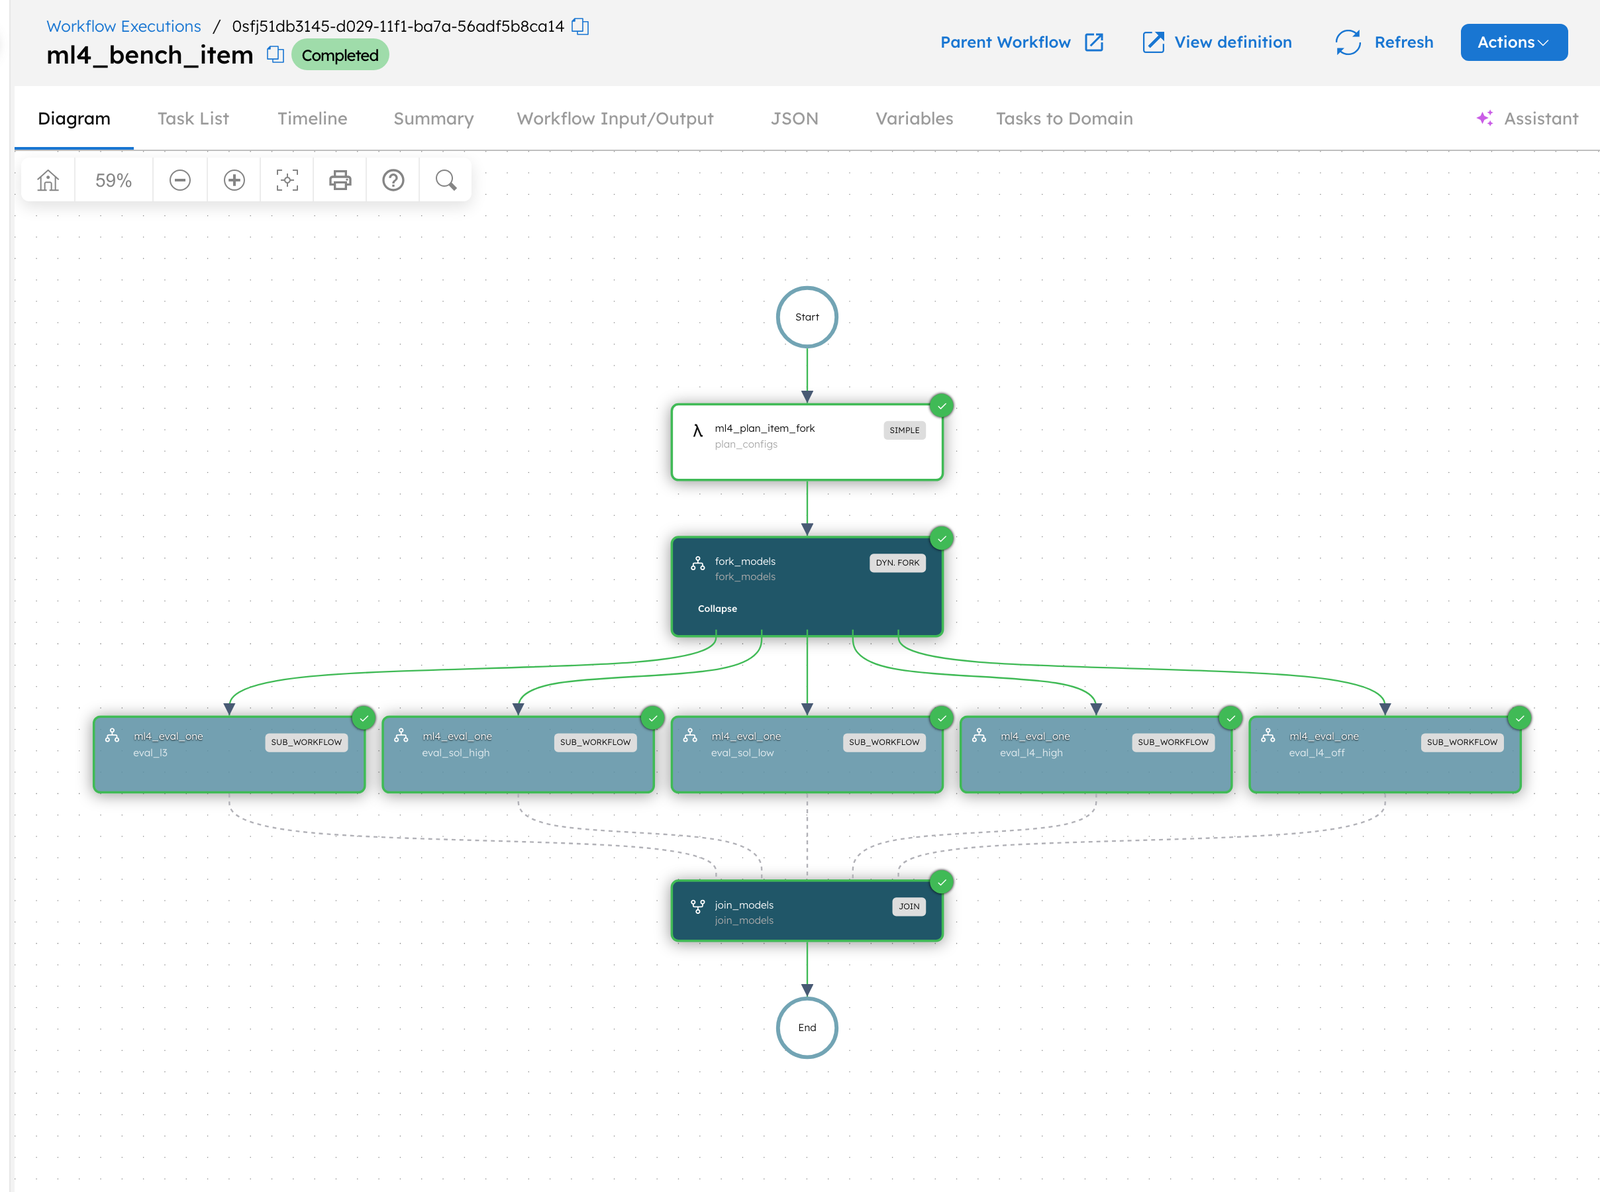Click the zoom in plus icon

(x=234, y=180)
